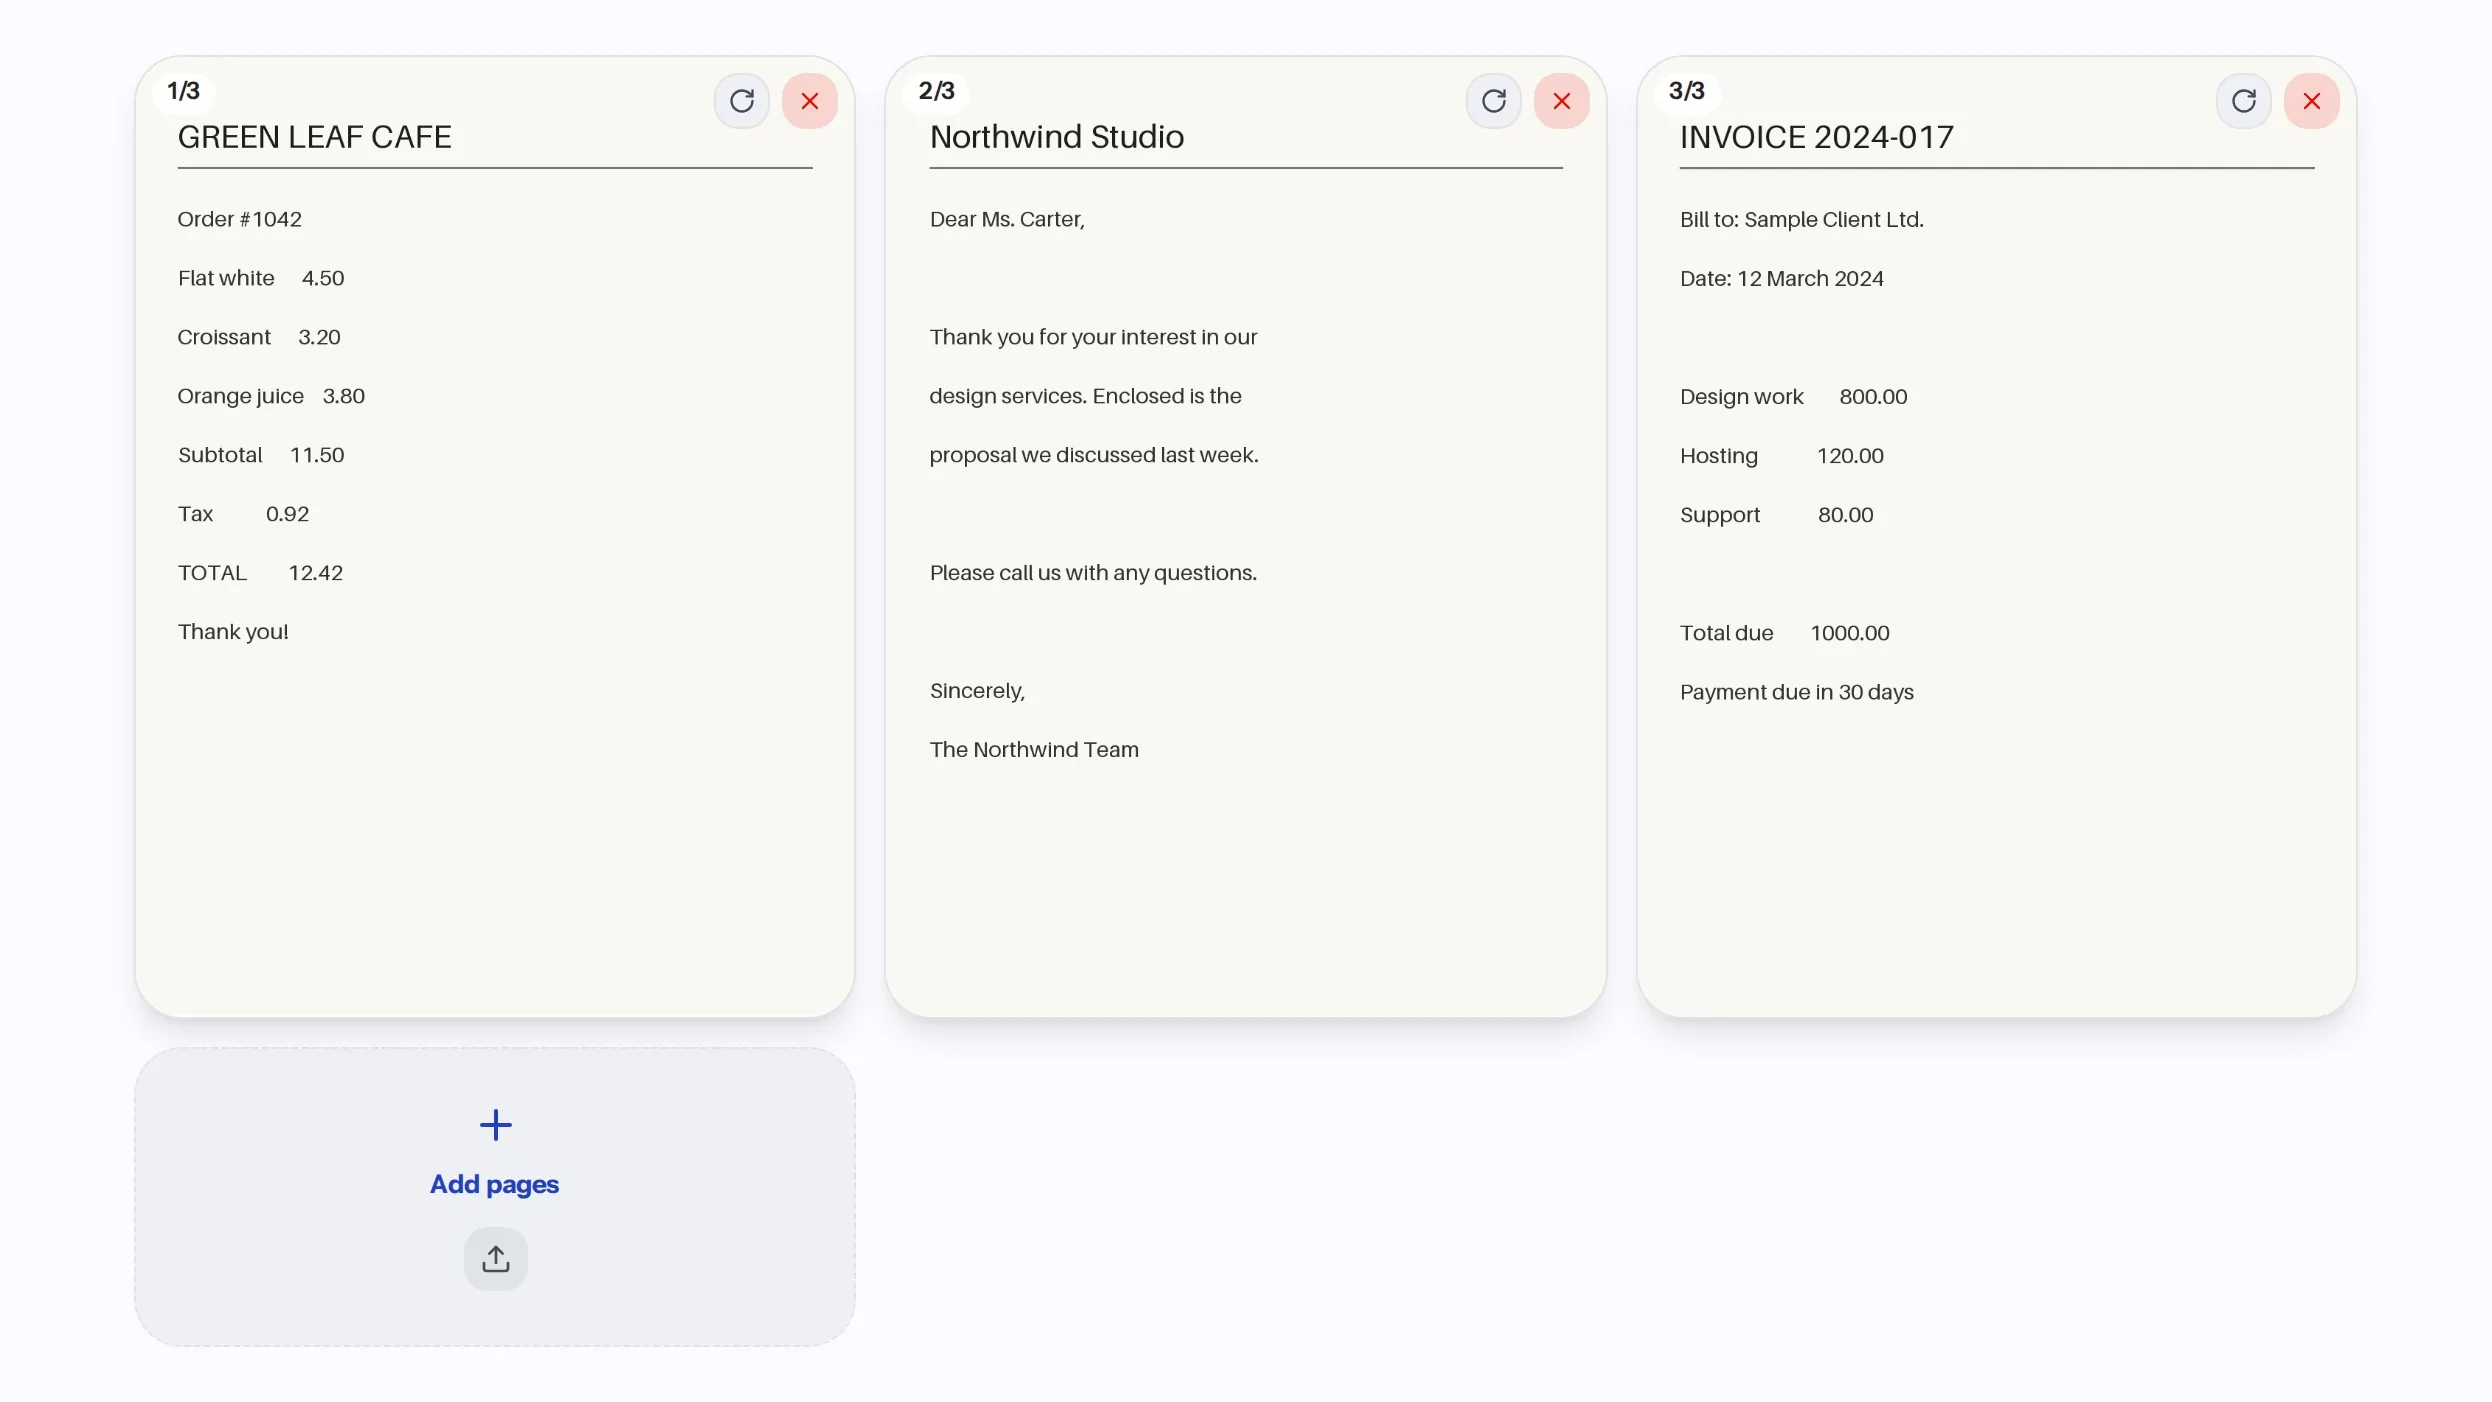
Task: Click the Design work 800.00 line
Action: 1793,397
